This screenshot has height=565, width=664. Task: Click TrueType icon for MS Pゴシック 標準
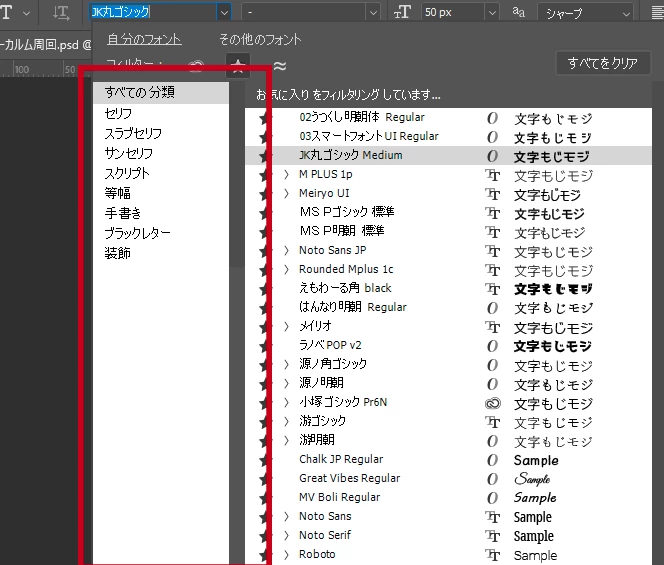(x=492, y=213)
